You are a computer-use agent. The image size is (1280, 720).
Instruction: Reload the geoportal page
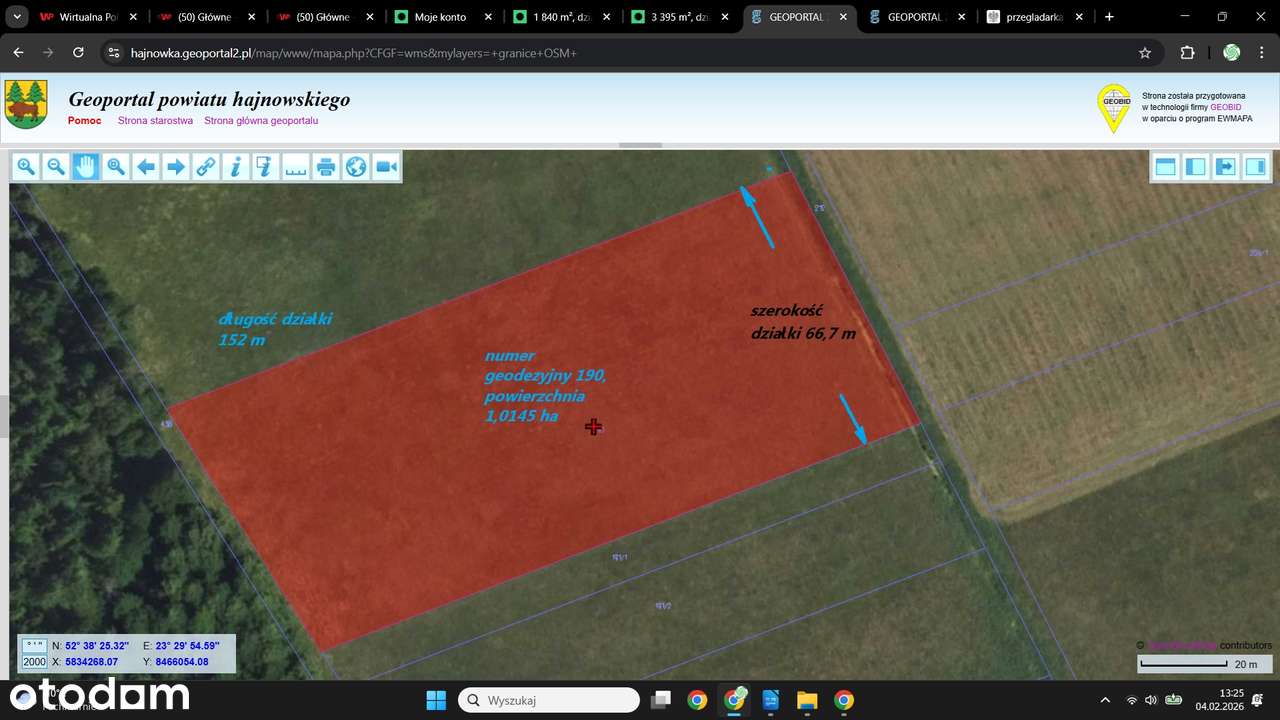pos(78,53)
